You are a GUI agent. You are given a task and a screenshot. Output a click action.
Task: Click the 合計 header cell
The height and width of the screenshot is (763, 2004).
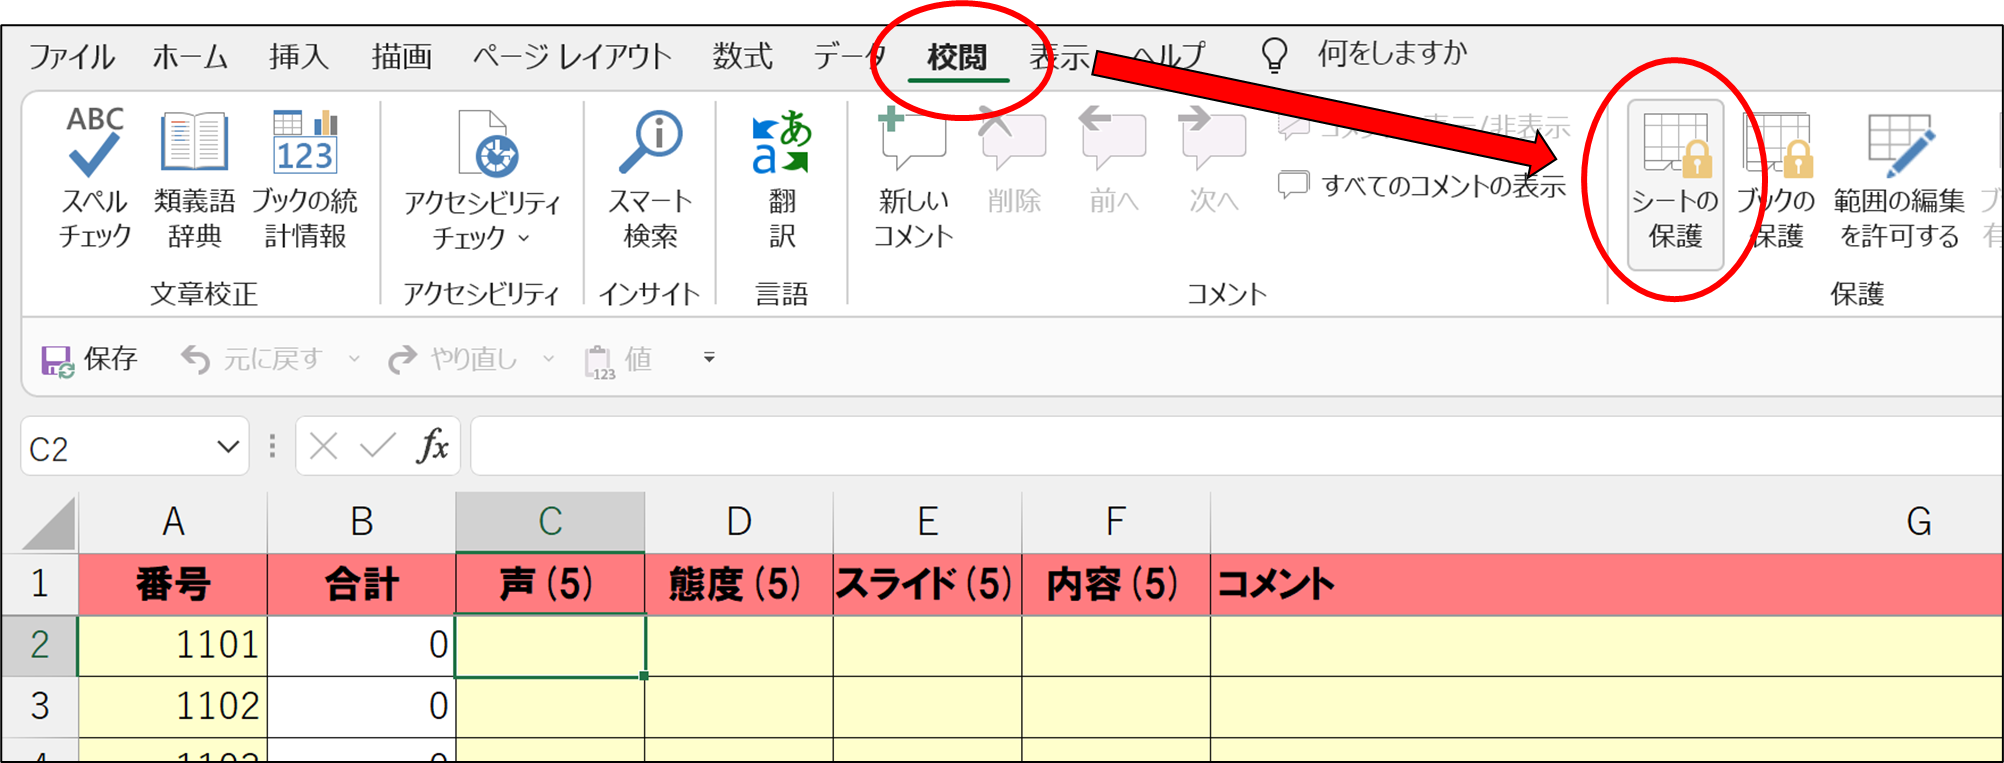pos(361,584)
